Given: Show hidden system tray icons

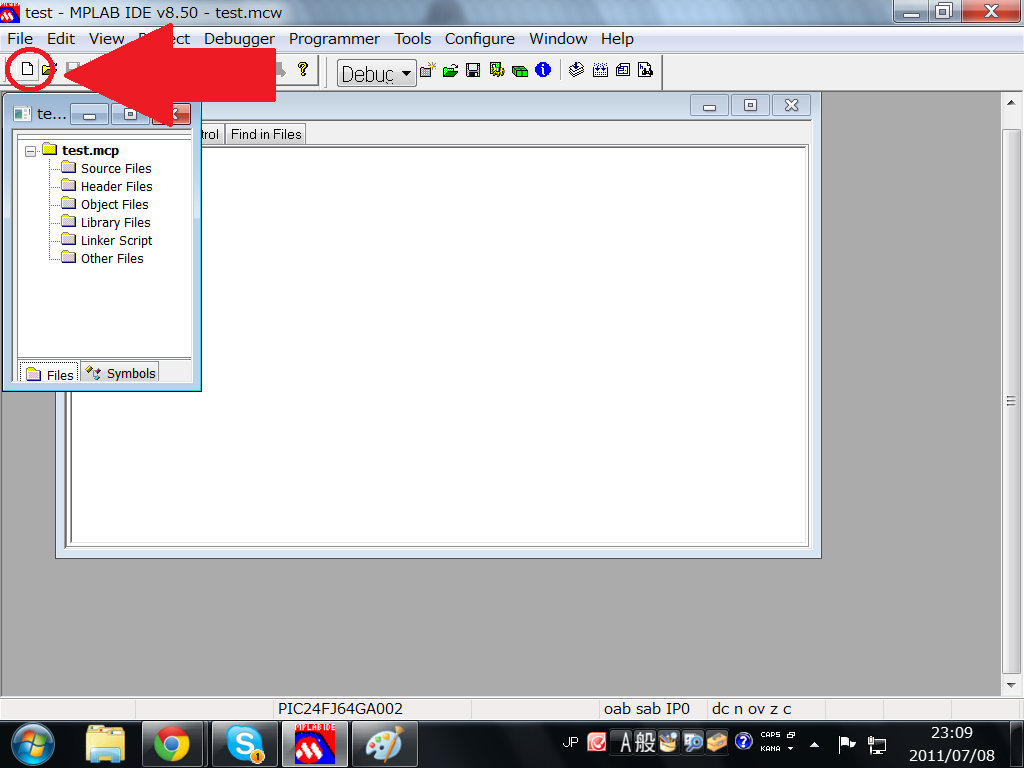Looking at the screenshot, I should (814, 744).
